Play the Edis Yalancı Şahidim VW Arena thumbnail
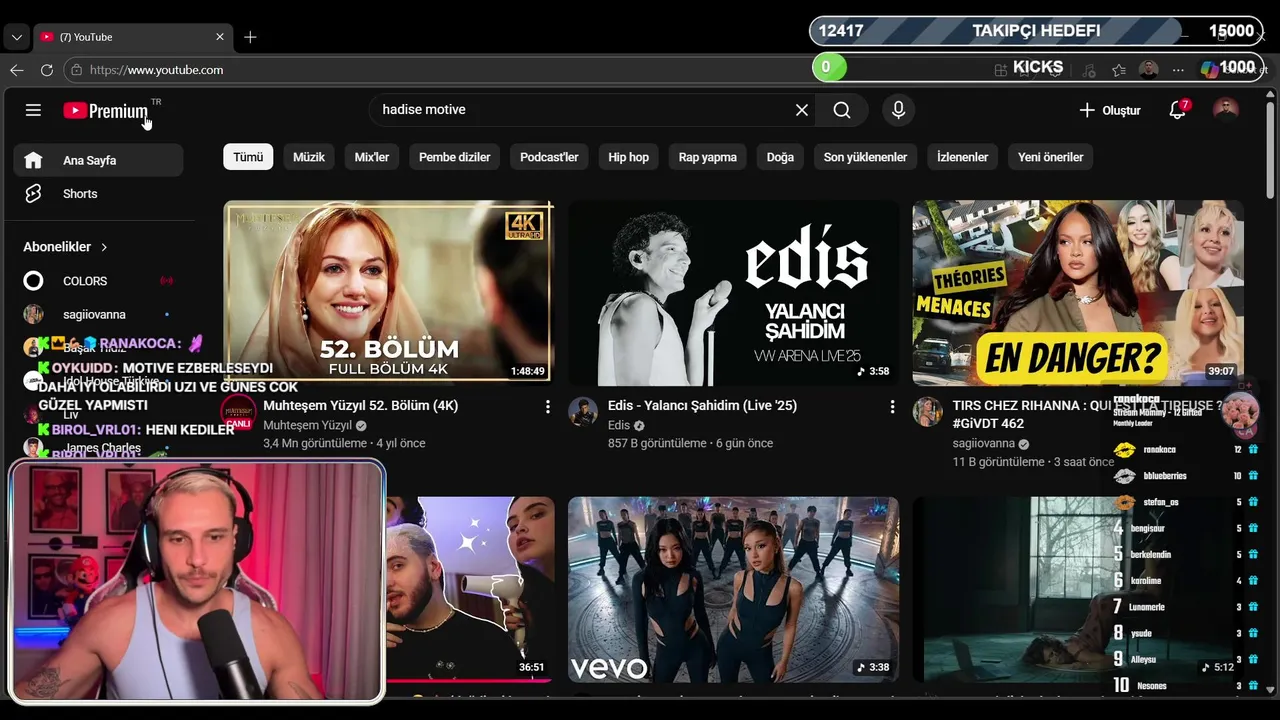The width and height of the screenshot is (1280, 720). click(733, 293)
